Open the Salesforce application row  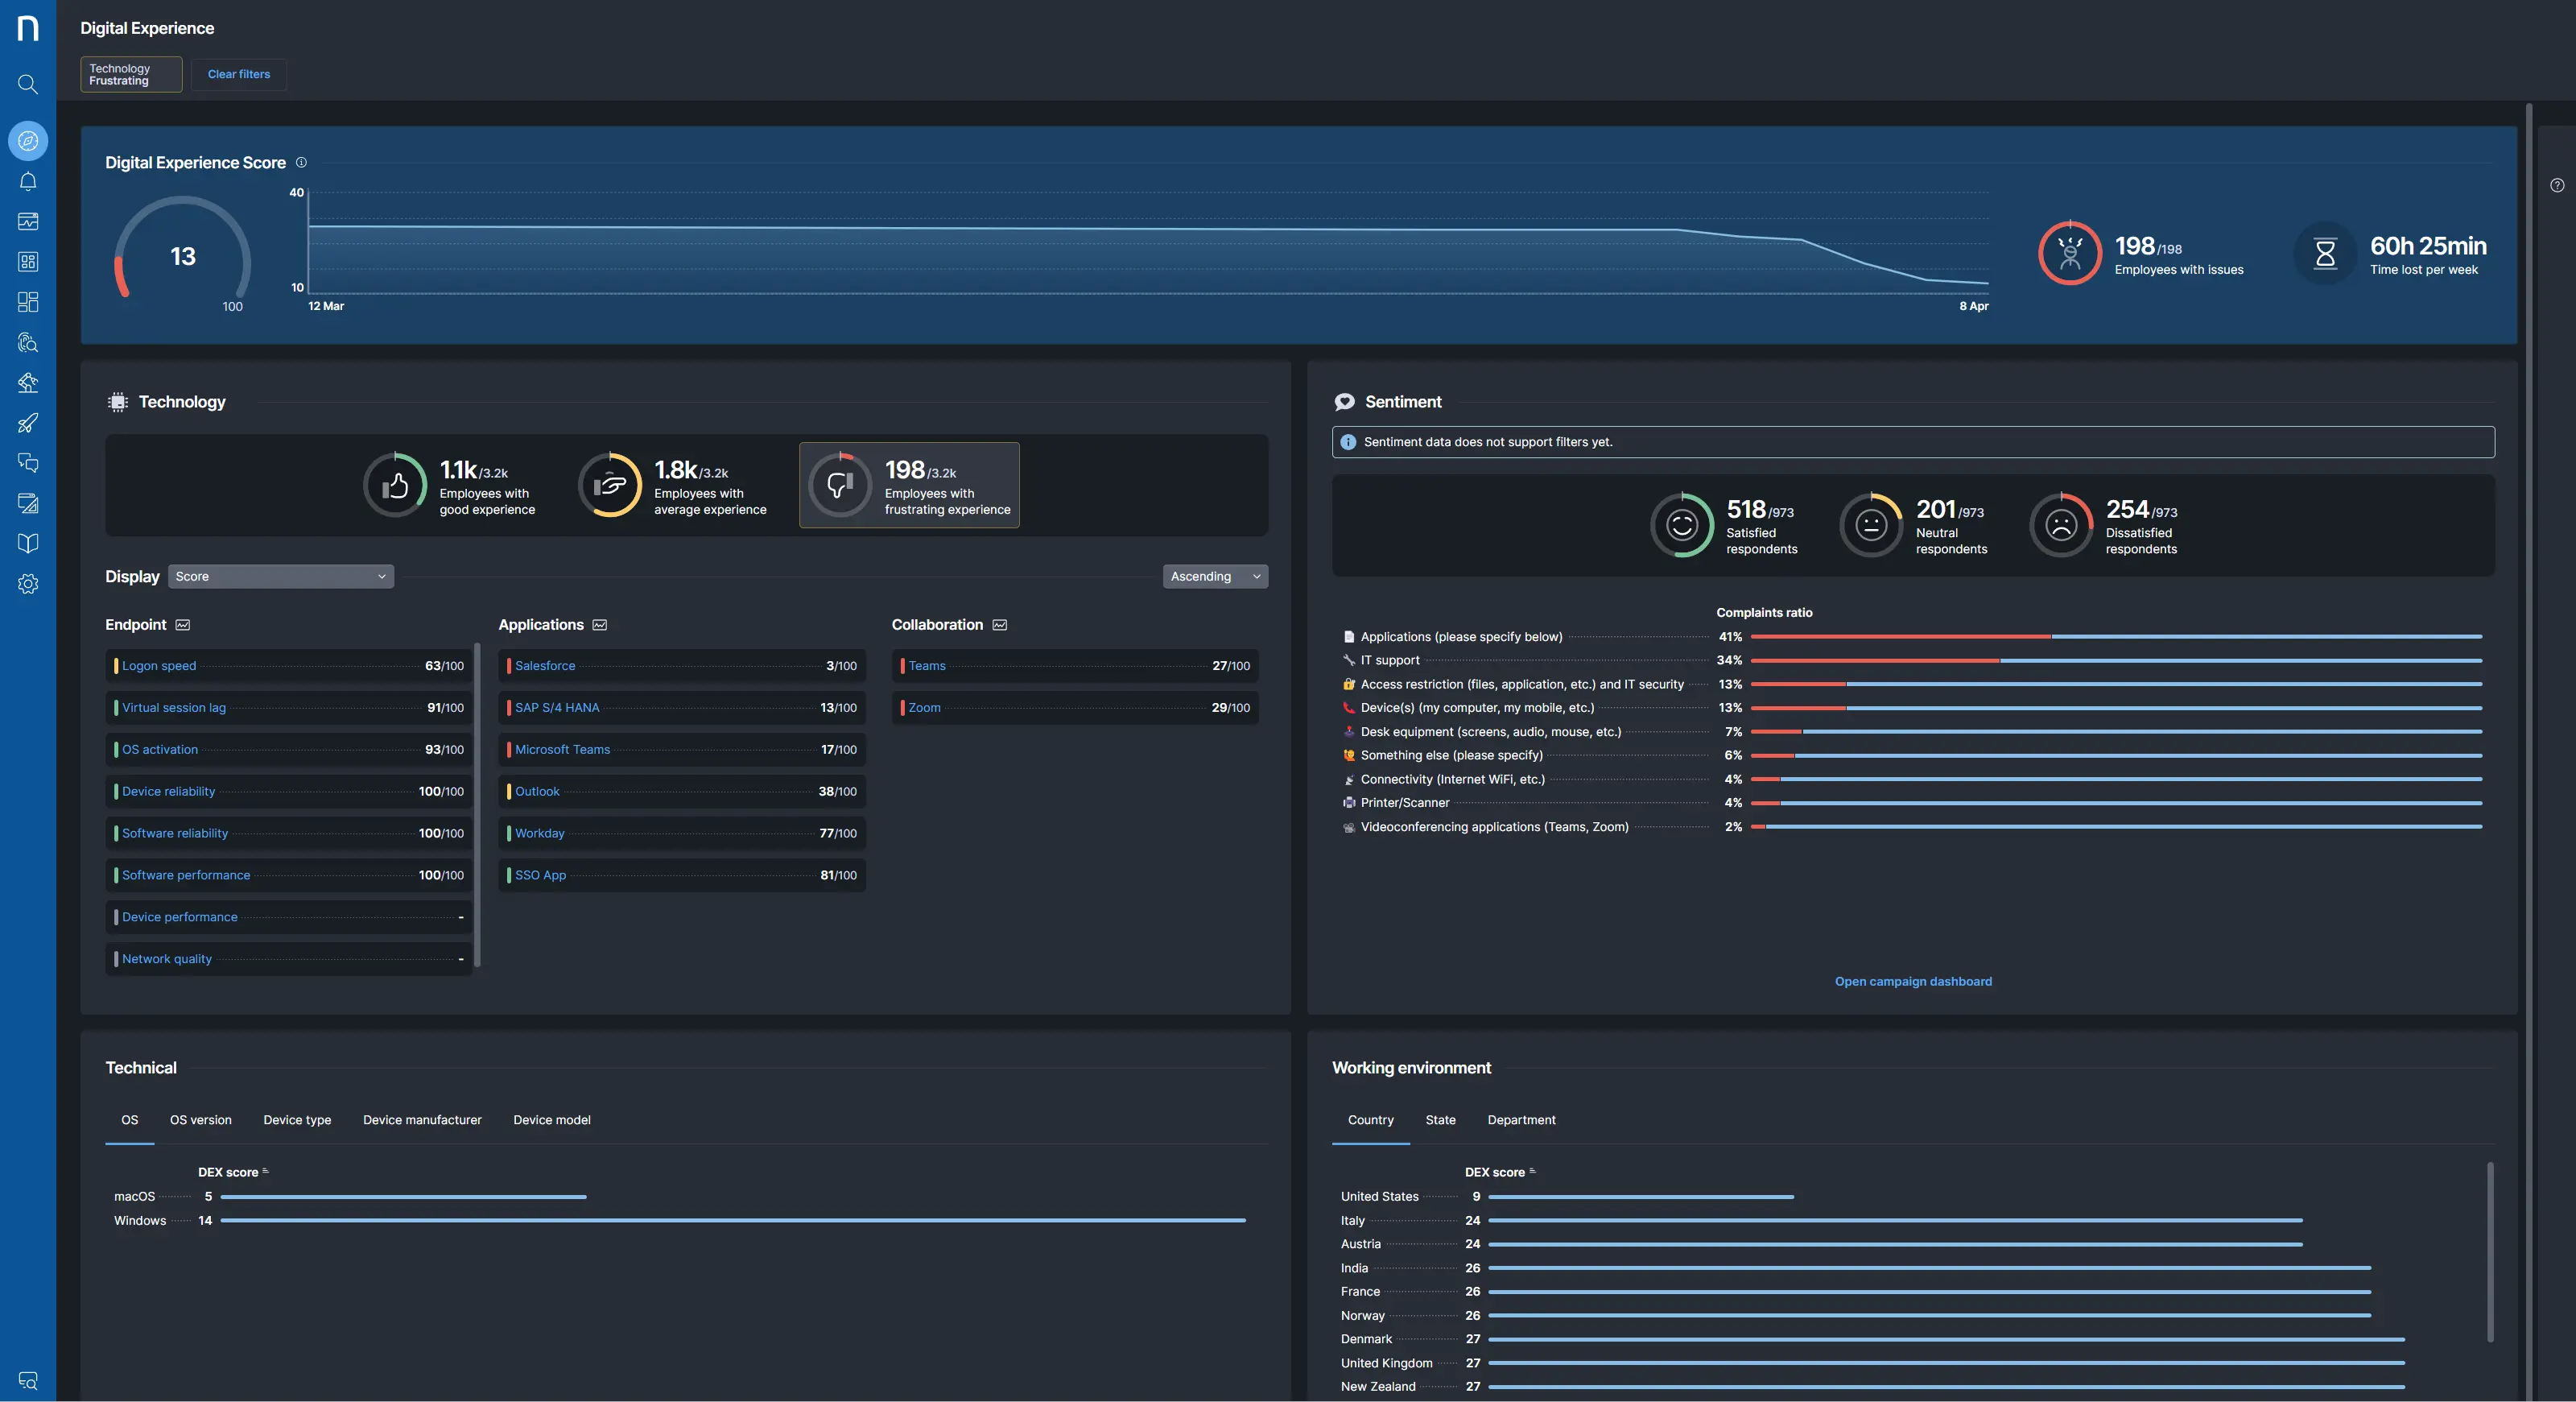click(682, 666)
